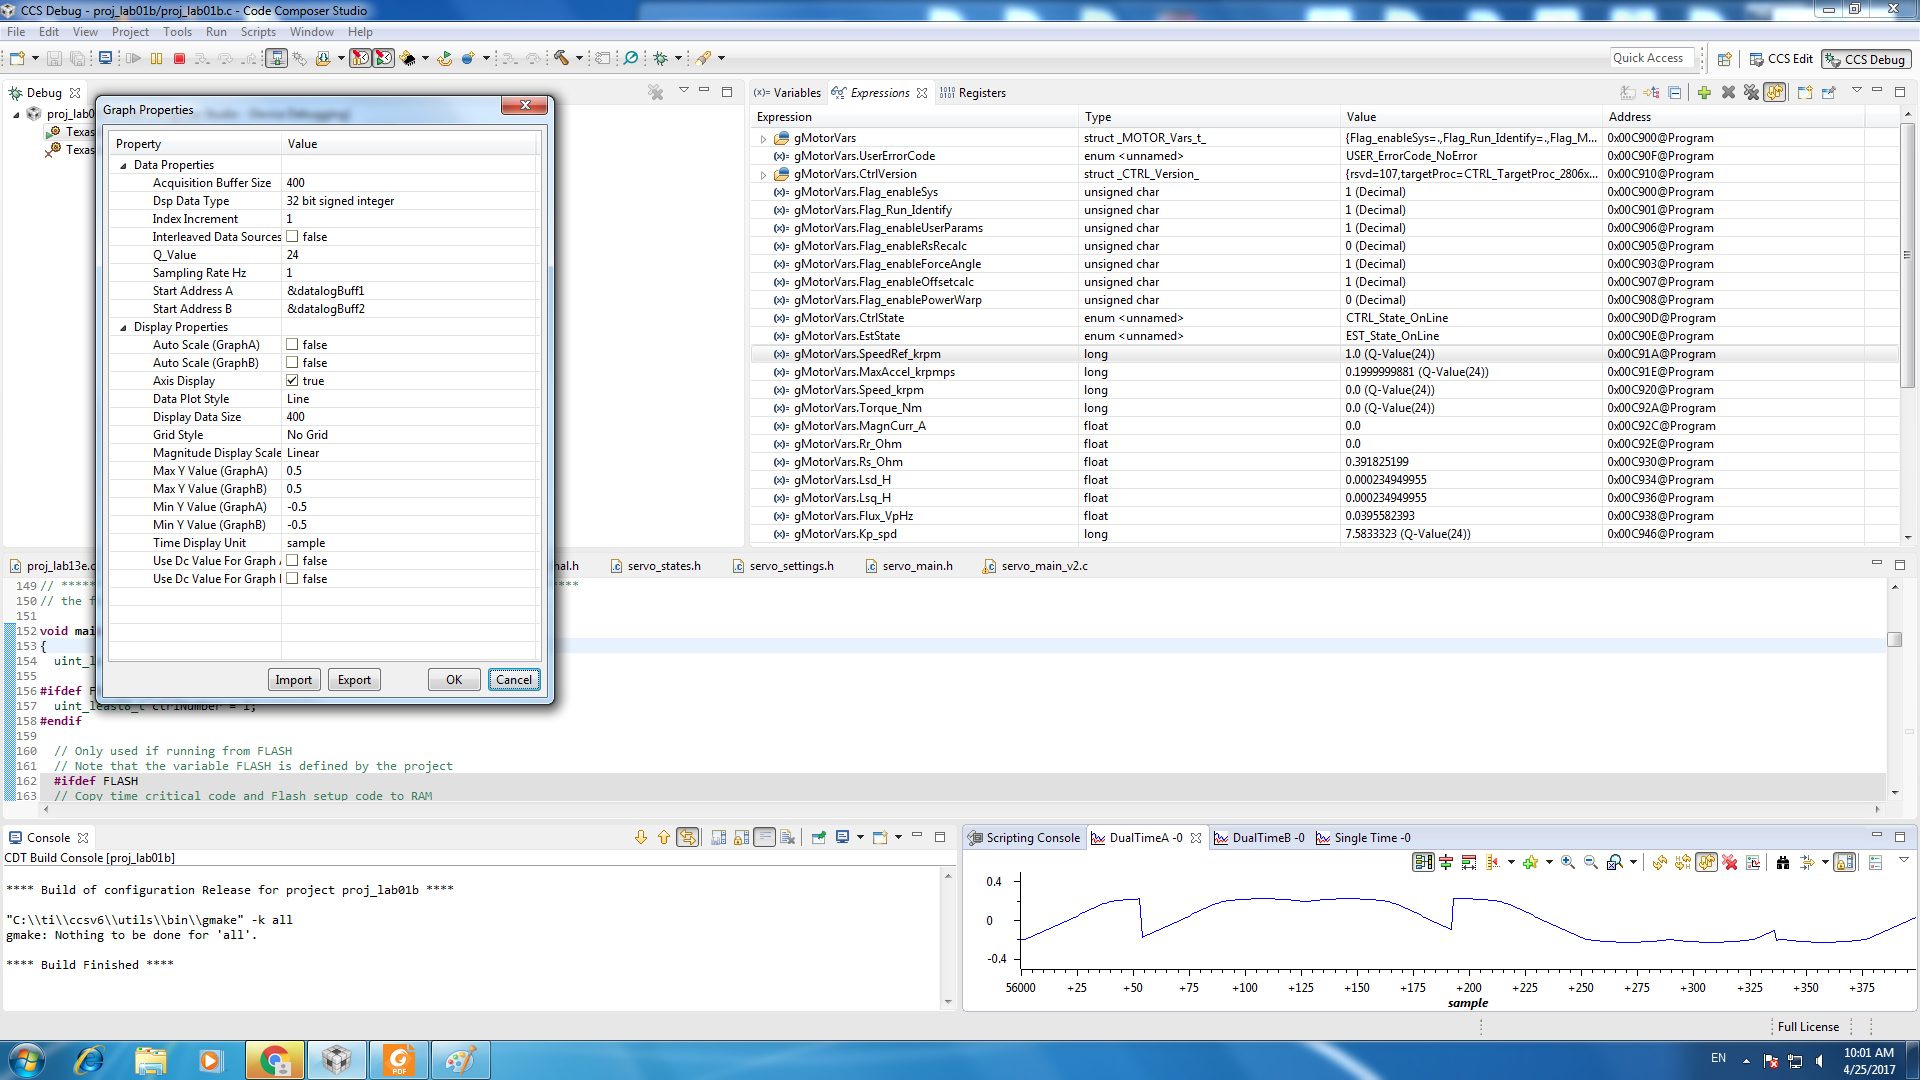This screenshot has width=1920, height=1080.
Task: Check the Interleaved Data Sources box
Action: [x=292, y=237]
